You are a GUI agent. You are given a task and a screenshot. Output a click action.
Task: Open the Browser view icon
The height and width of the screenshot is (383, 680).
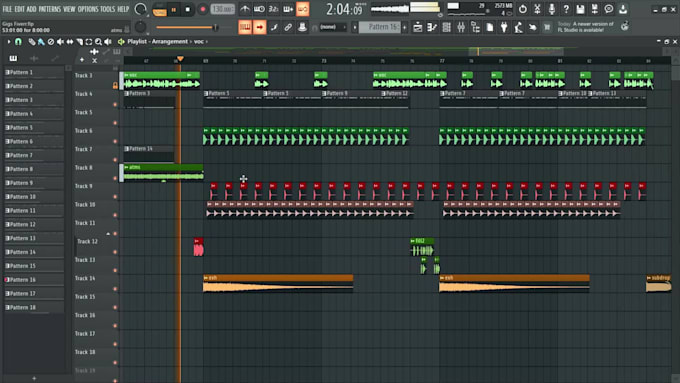(x=475, y=27)
